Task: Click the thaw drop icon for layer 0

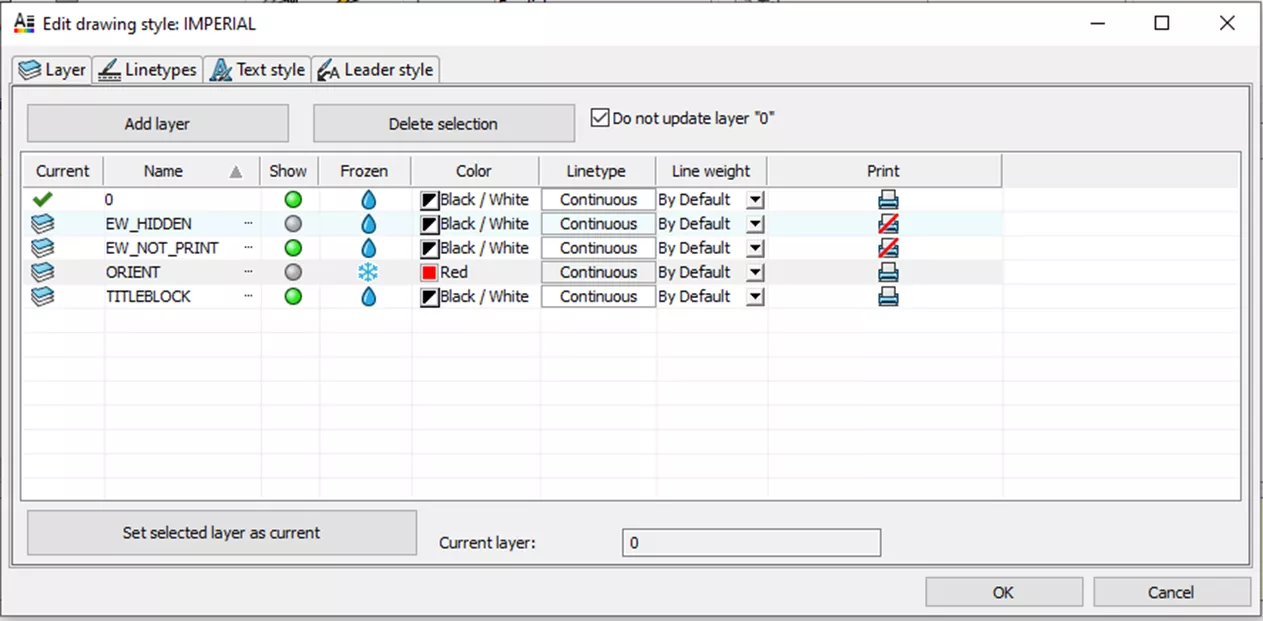Action: pyautogui.click(x=368, y=200)
